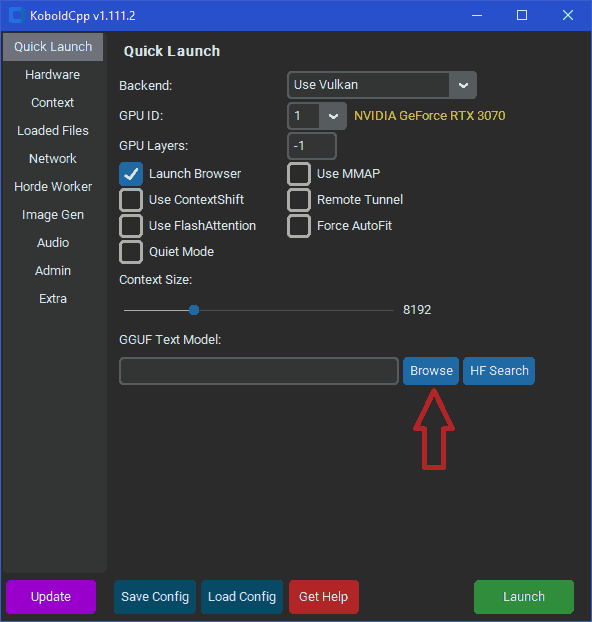Open the Extra tab
Image resolution: width=592 pixels, height=622 pixels.
click(53, 298)
